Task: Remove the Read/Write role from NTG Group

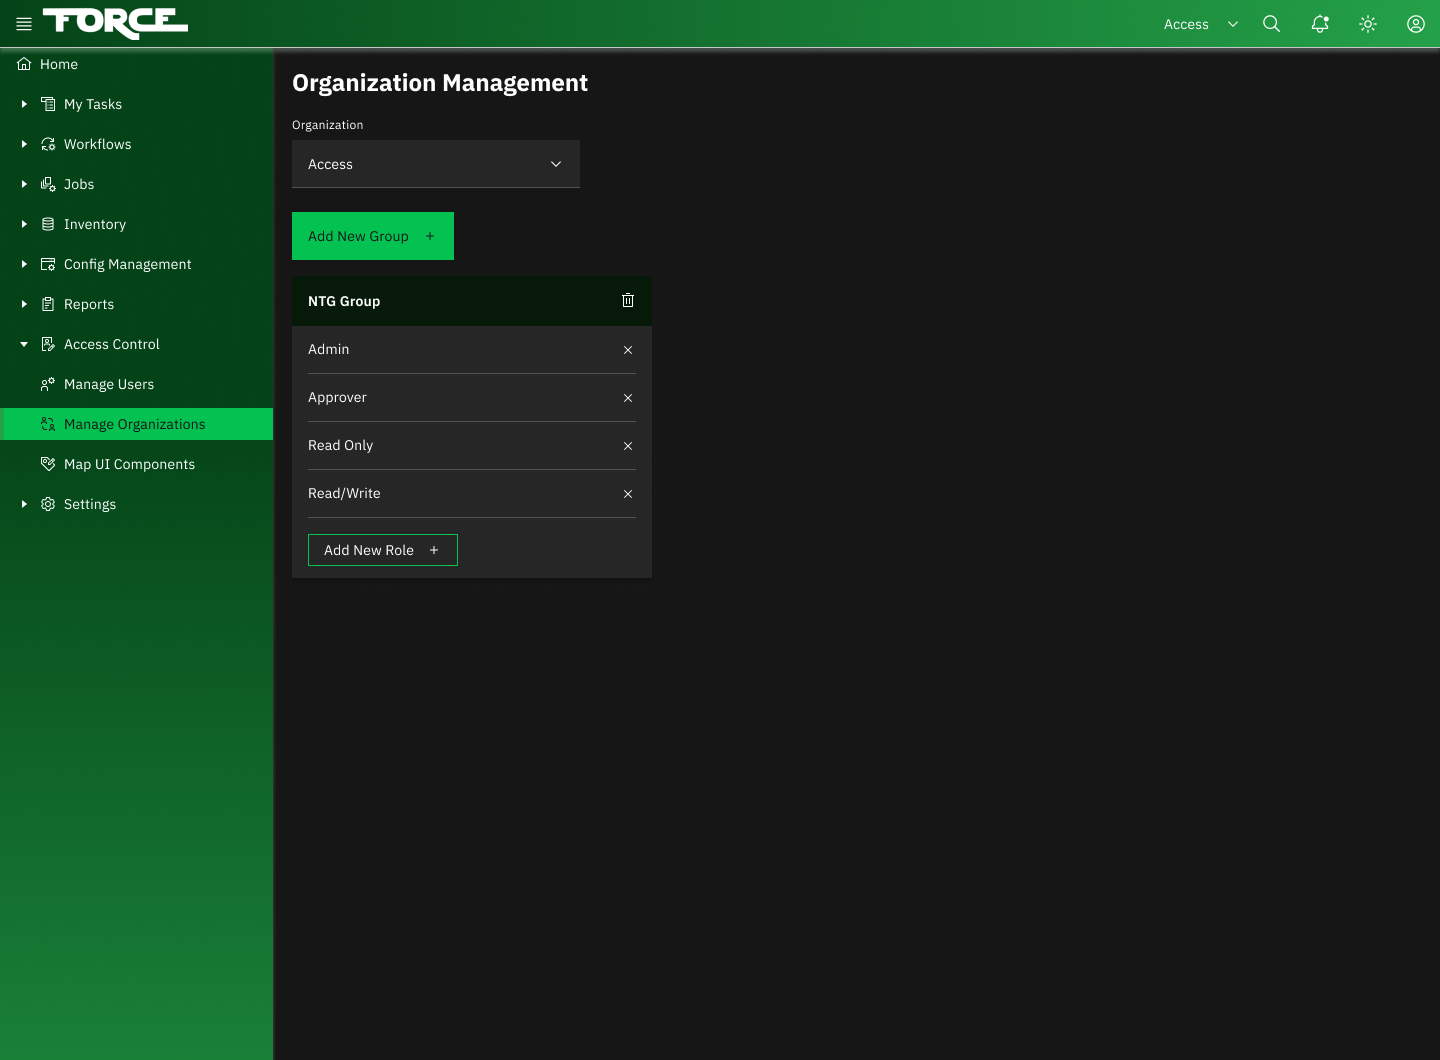Action: [x=628, y=493]
